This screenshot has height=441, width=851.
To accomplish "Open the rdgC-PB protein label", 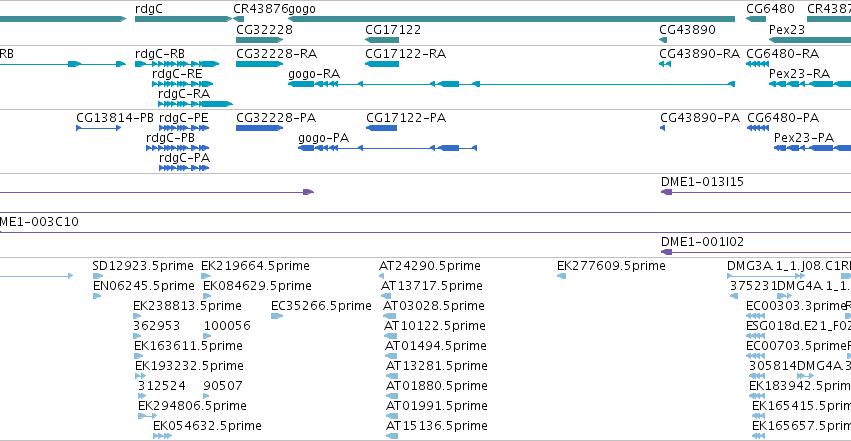I will (170, 138).
